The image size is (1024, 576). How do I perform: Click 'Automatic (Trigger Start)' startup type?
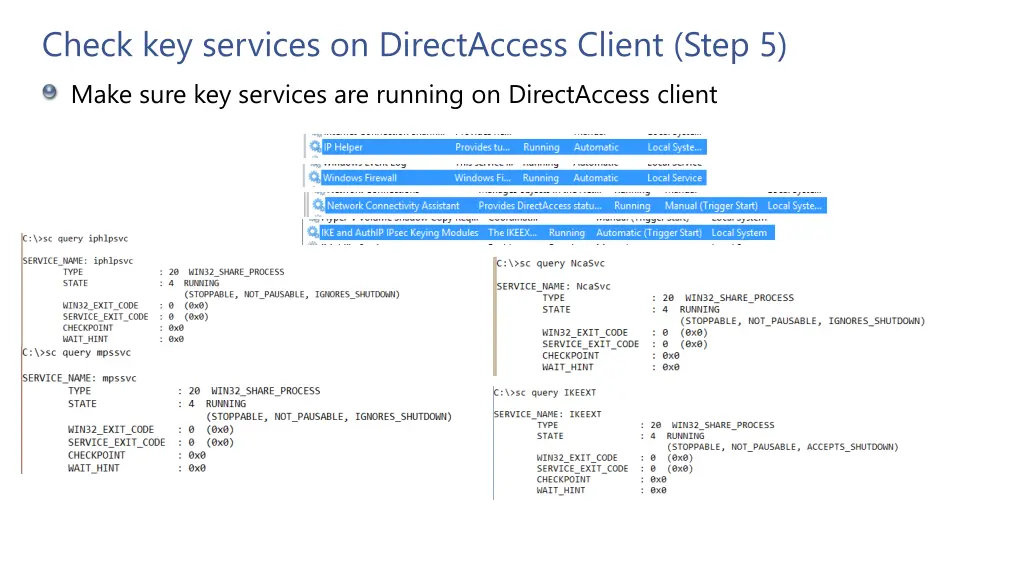649,232
